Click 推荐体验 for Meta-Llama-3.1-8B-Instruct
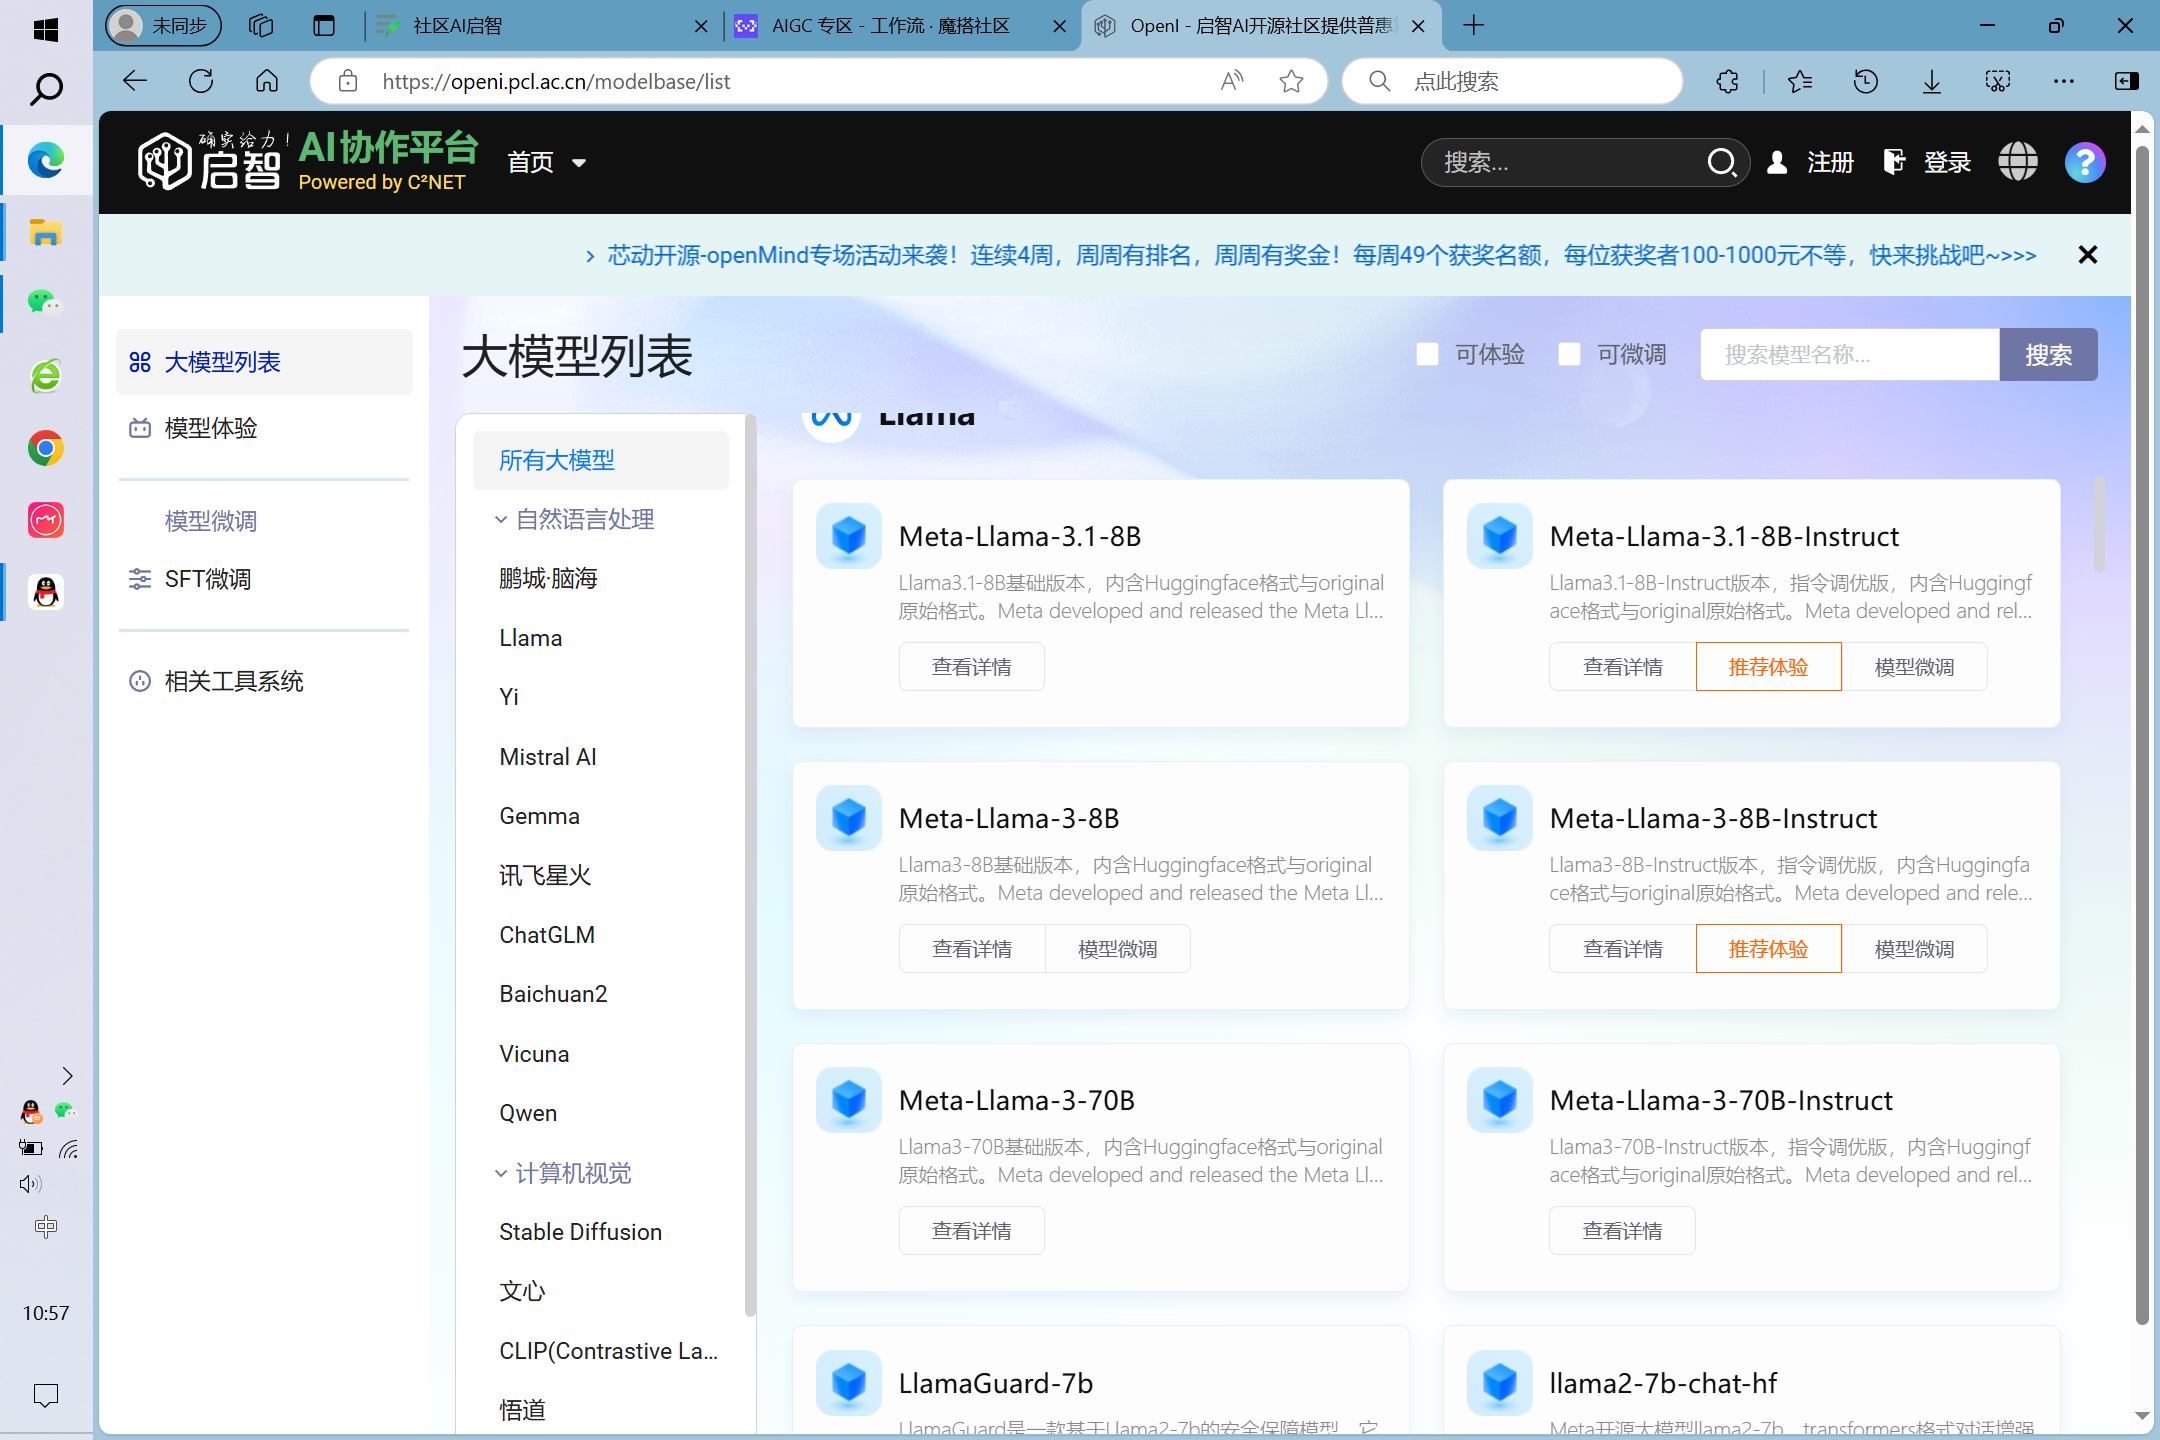Image resolution: width=2160 pixels, height=1440 pixels. pyautogui.click(x=1768, y=667)
